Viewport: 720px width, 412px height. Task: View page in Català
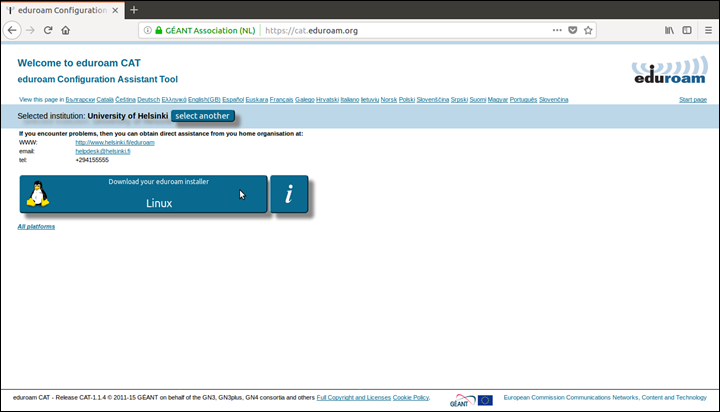click(x=105, y=100)
